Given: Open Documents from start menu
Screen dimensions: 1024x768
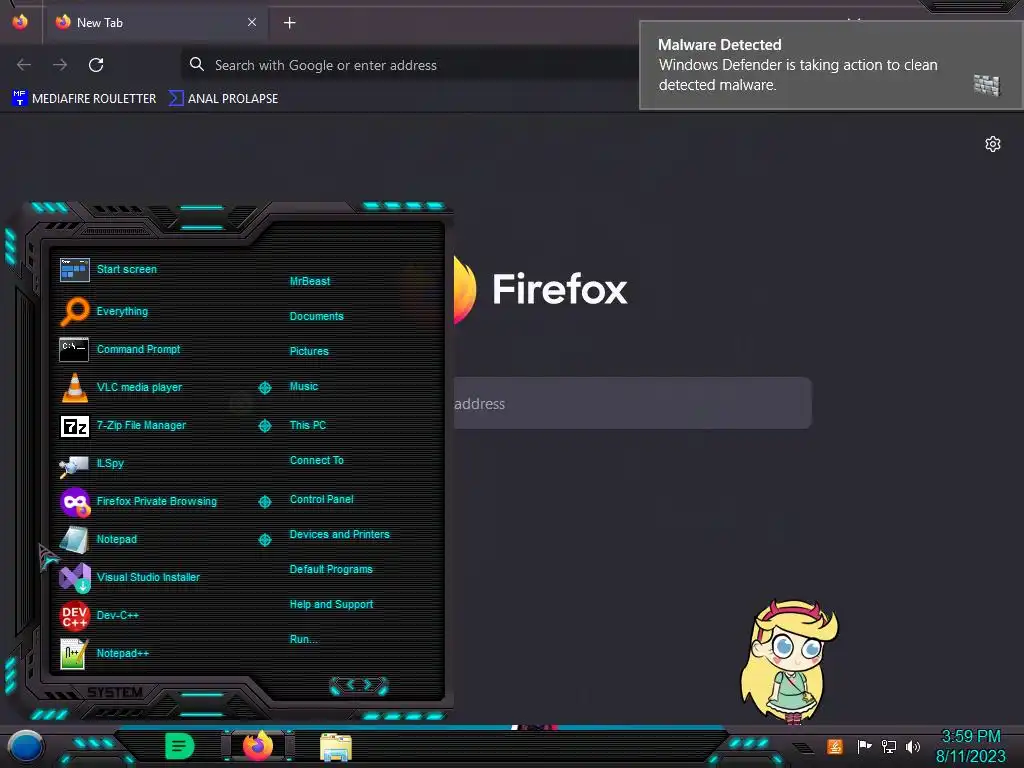Looking at the screenshot, I should [317, 316].
